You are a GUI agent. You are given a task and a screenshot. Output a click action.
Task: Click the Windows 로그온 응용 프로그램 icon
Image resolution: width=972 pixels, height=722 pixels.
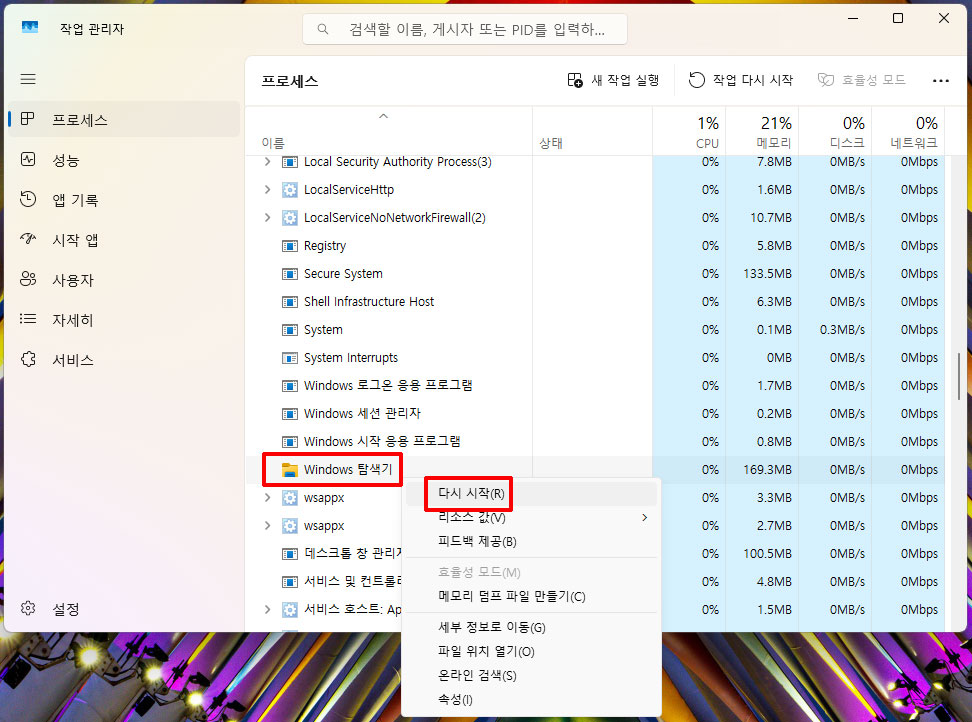tap(289, 385)
